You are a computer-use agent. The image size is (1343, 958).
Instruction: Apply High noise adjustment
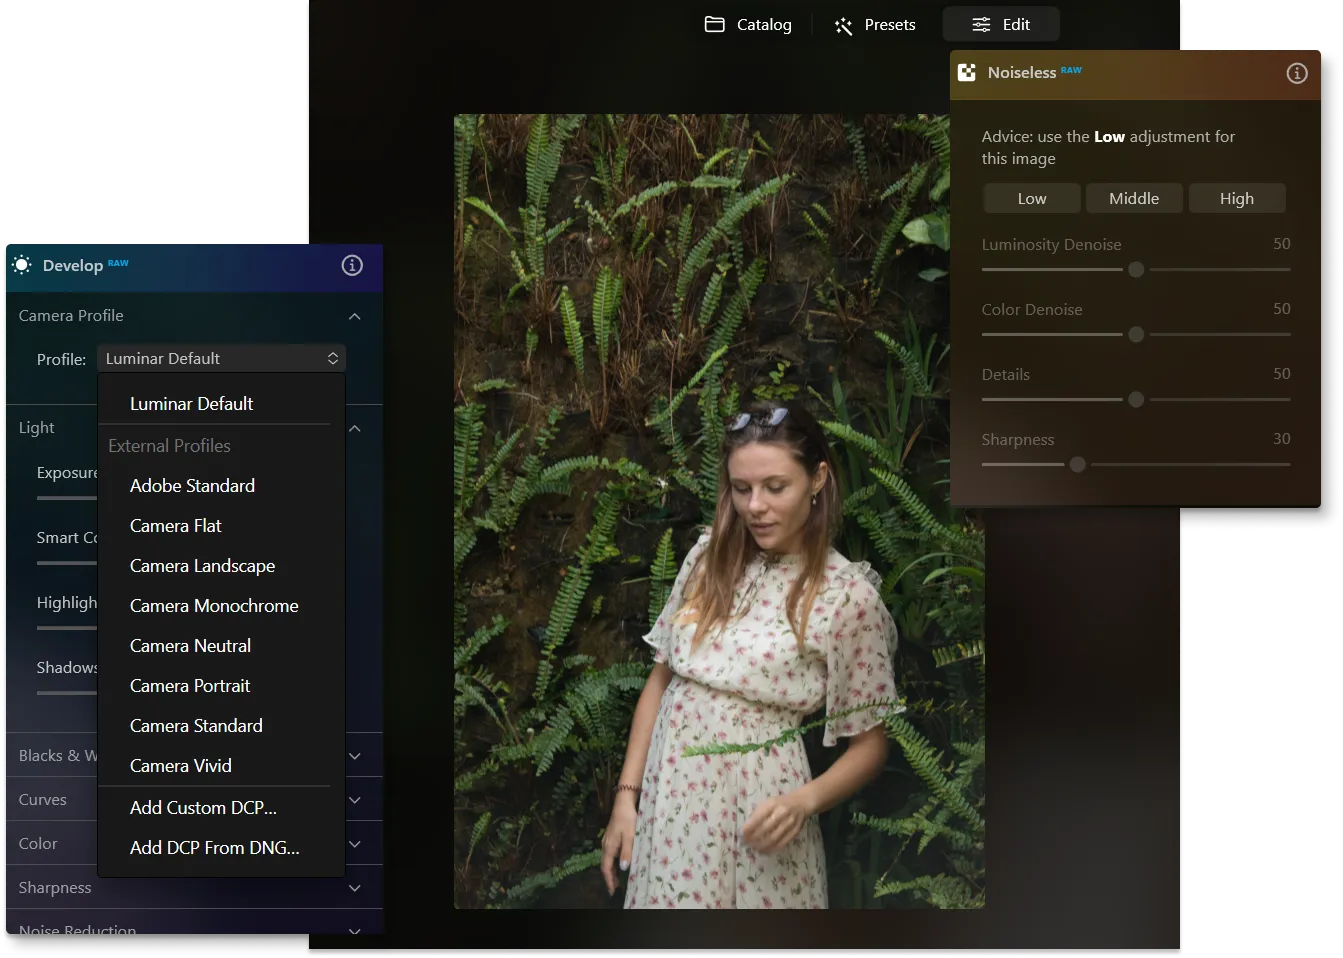point(1237,198)
